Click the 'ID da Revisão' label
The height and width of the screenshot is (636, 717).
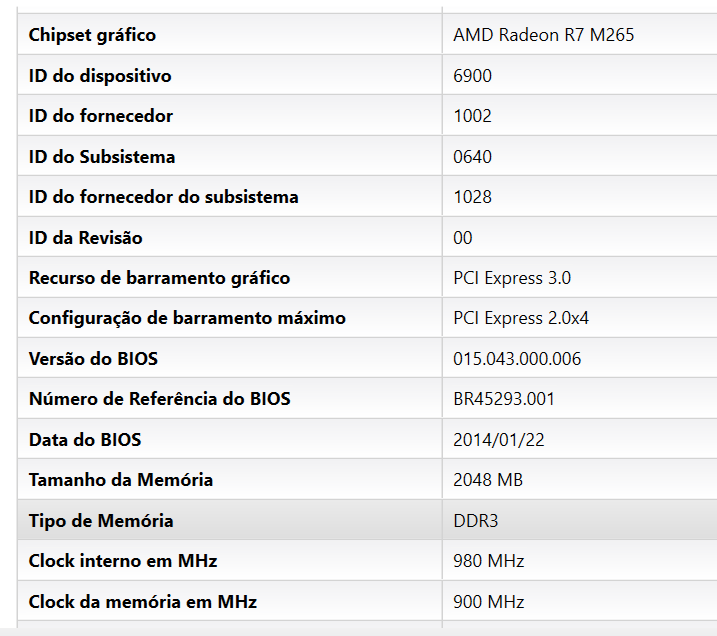86,238
